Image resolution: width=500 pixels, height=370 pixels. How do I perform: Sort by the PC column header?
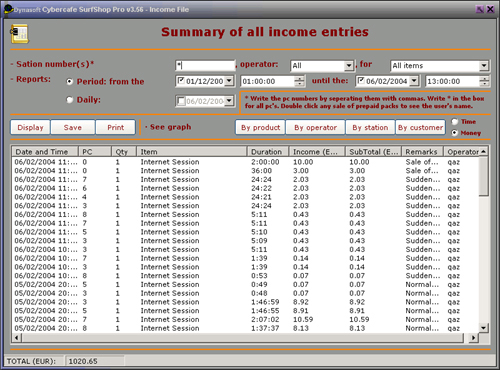tap(95, 152)
